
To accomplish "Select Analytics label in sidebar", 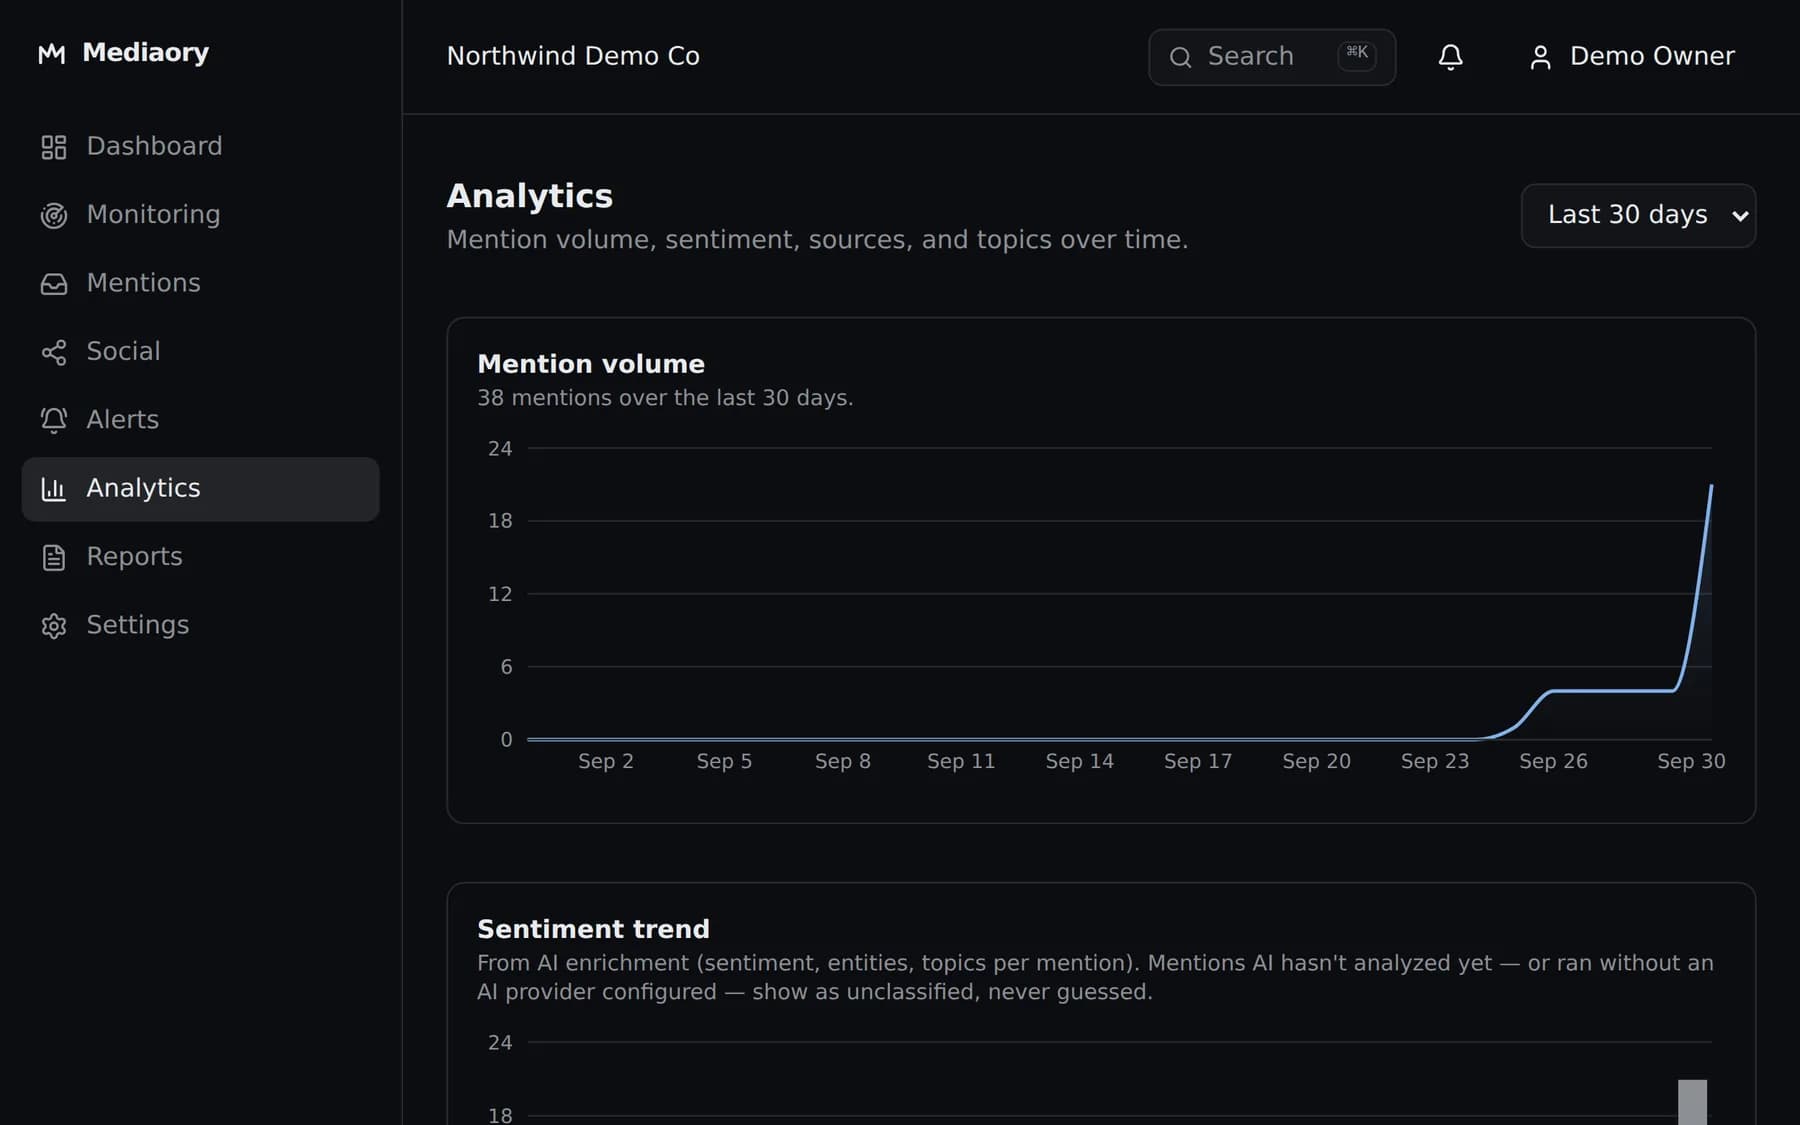I will (x=143, y=488).
